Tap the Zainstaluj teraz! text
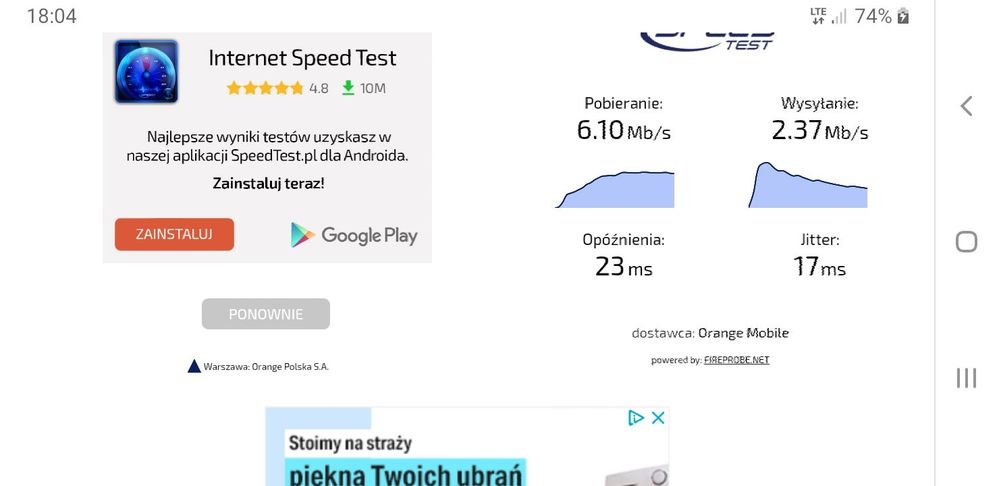 (268, 183)
